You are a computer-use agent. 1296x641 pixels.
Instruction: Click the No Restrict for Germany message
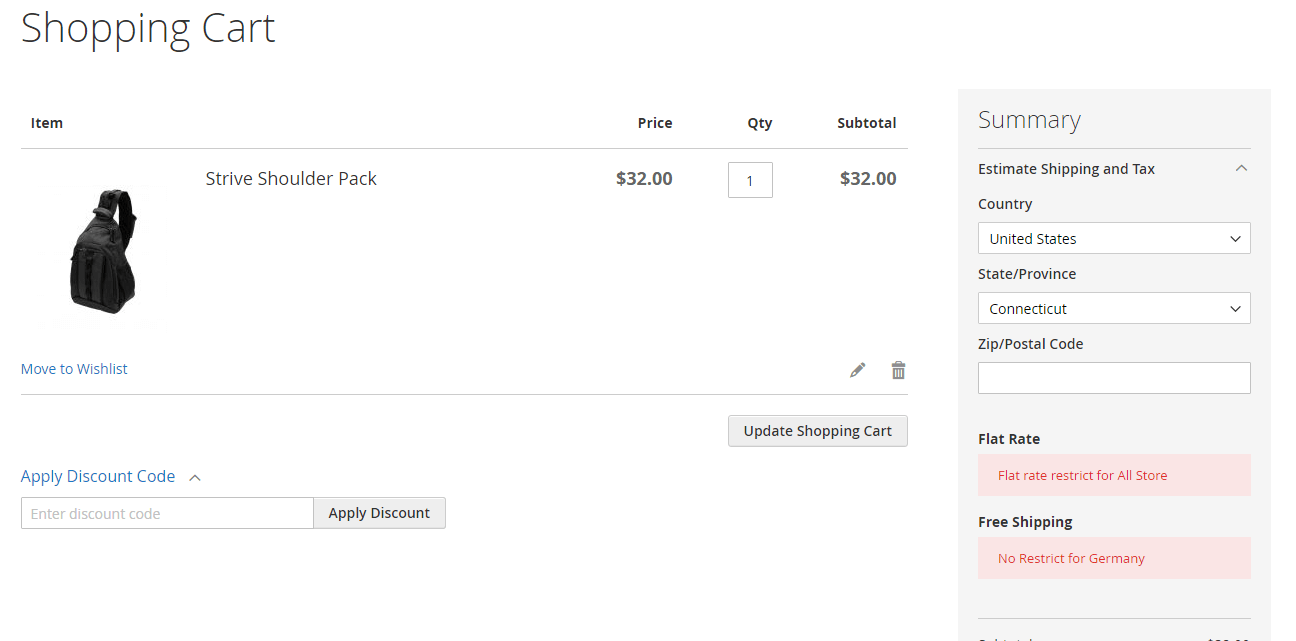(x=1071, y=558)
